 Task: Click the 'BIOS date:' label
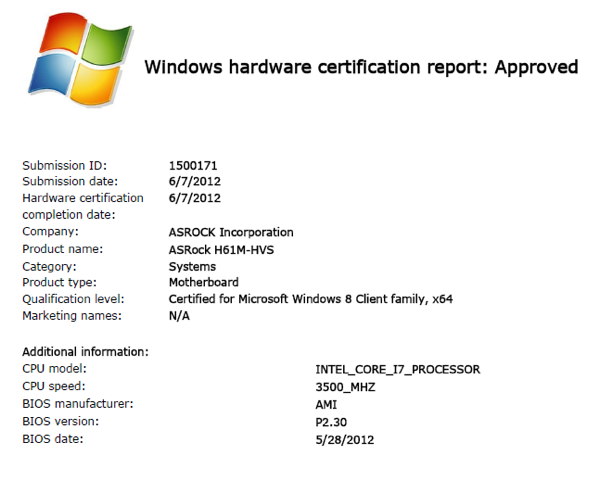point(52,439)
